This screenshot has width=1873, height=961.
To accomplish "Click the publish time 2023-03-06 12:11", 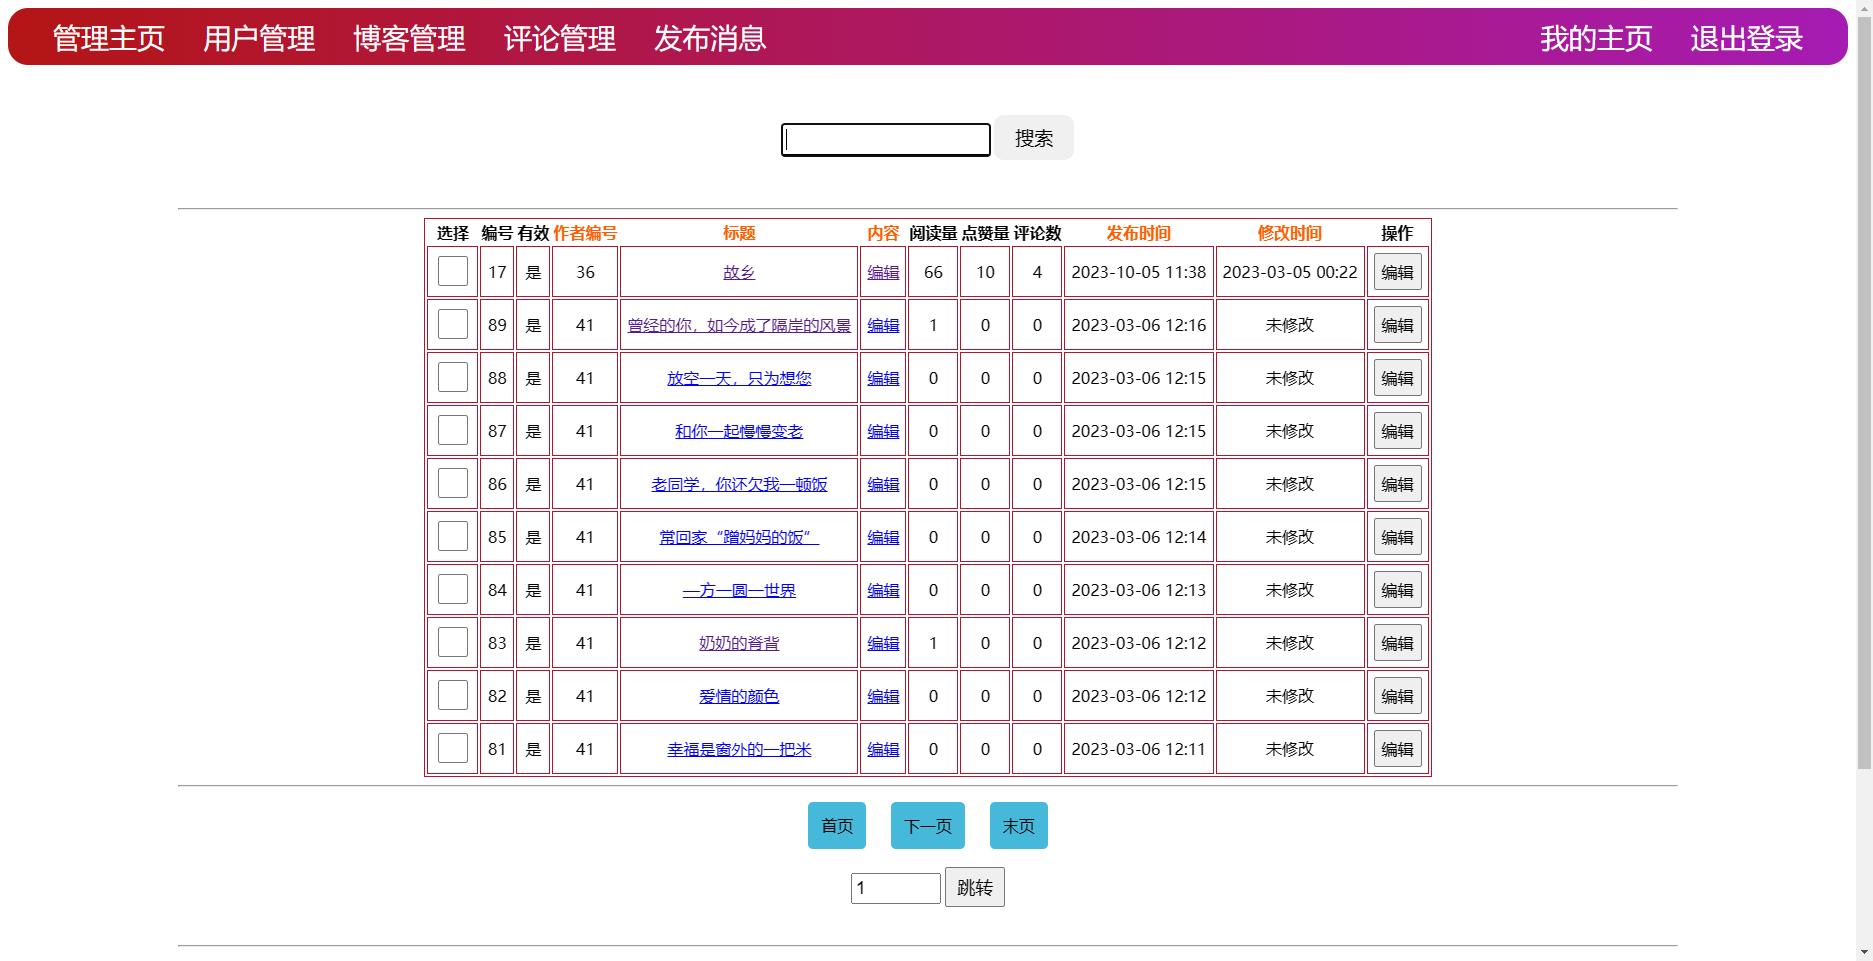I will point(1138,749).
